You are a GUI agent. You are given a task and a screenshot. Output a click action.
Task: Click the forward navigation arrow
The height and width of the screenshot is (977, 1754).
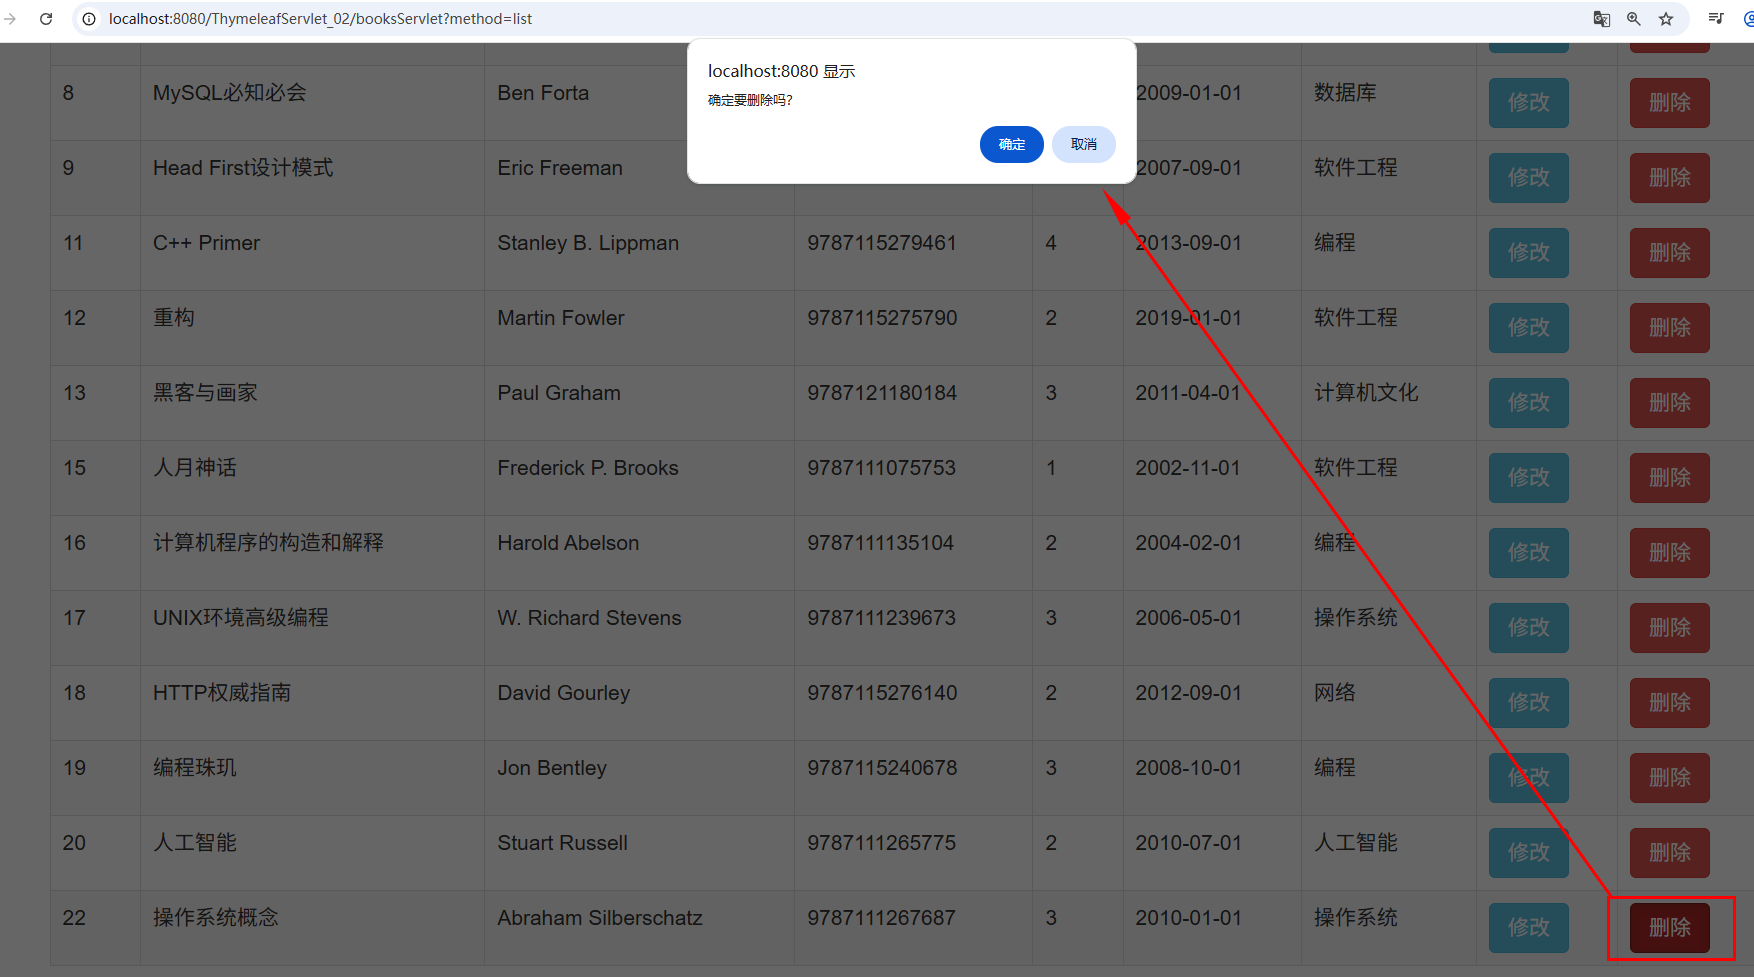tap(10, 19)
